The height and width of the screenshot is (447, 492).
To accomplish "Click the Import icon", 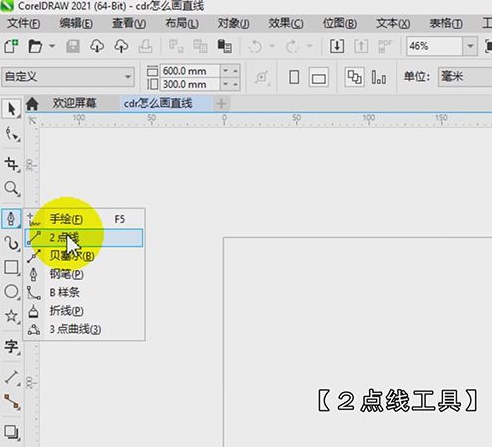I will 337,46.
